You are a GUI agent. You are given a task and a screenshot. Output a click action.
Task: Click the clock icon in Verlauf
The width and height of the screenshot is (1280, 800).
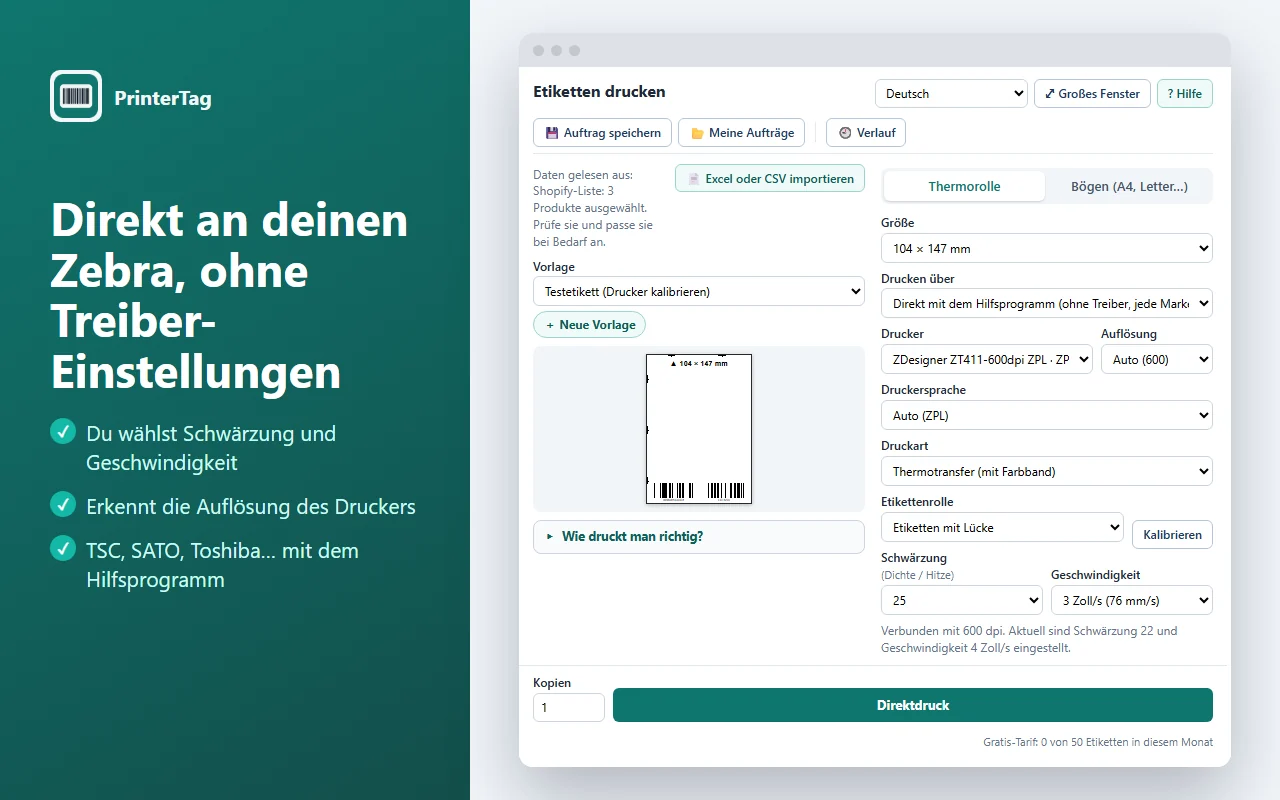(845, 133)
